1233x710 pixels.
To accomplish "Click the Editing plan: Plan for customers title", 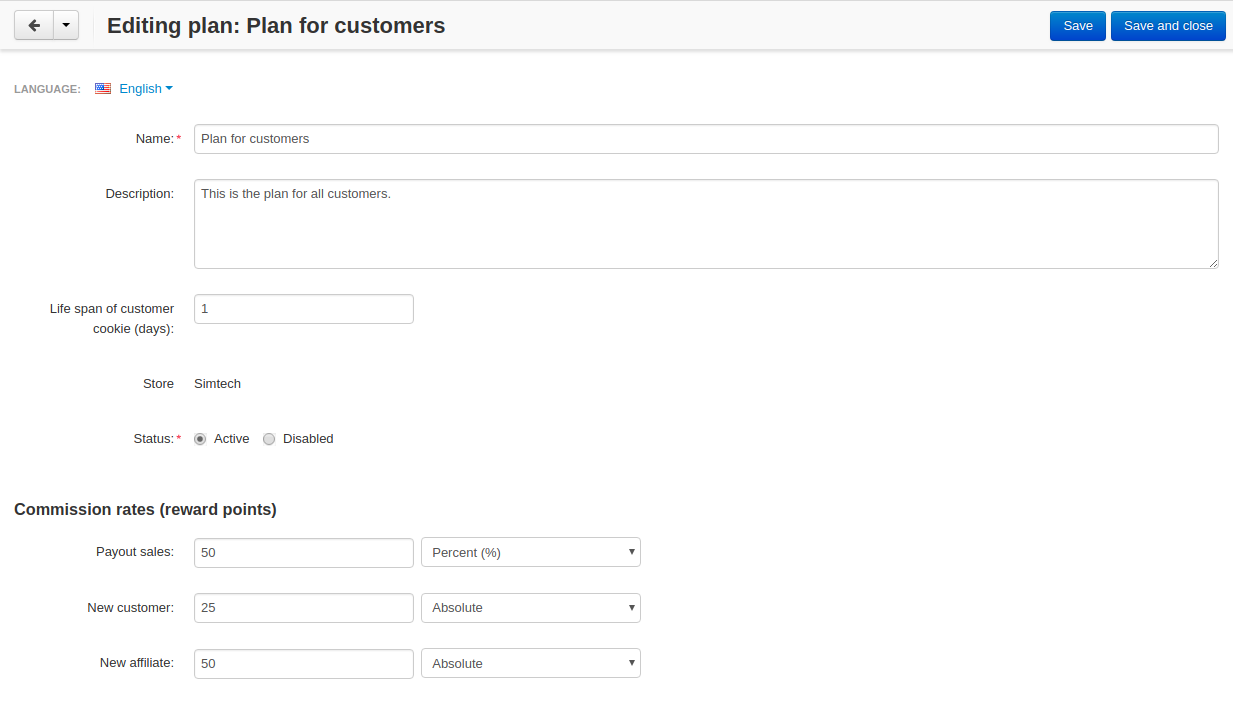I will pos(276,26).
